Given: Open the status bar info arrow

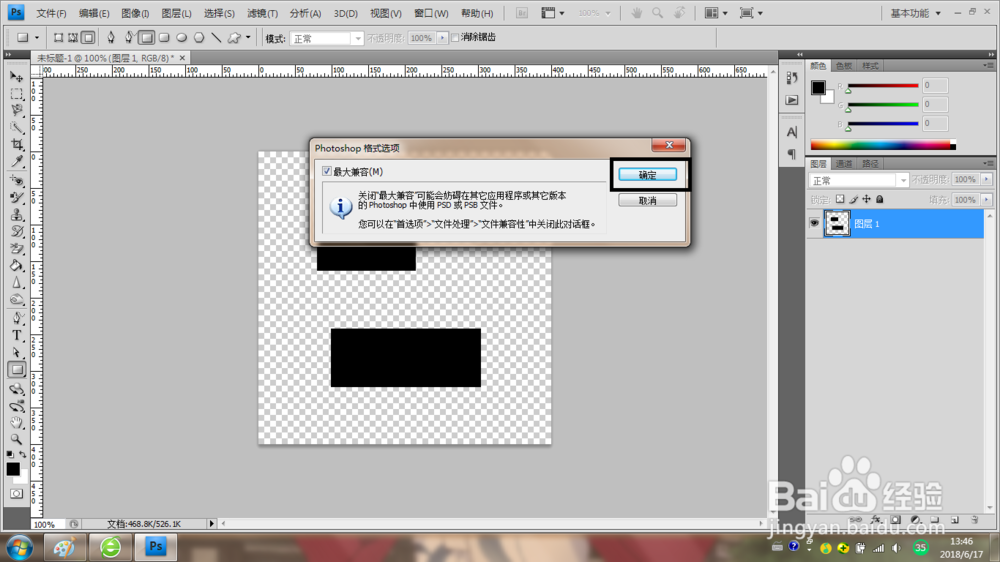Looking at the screenshot, I should coord(212,524).
